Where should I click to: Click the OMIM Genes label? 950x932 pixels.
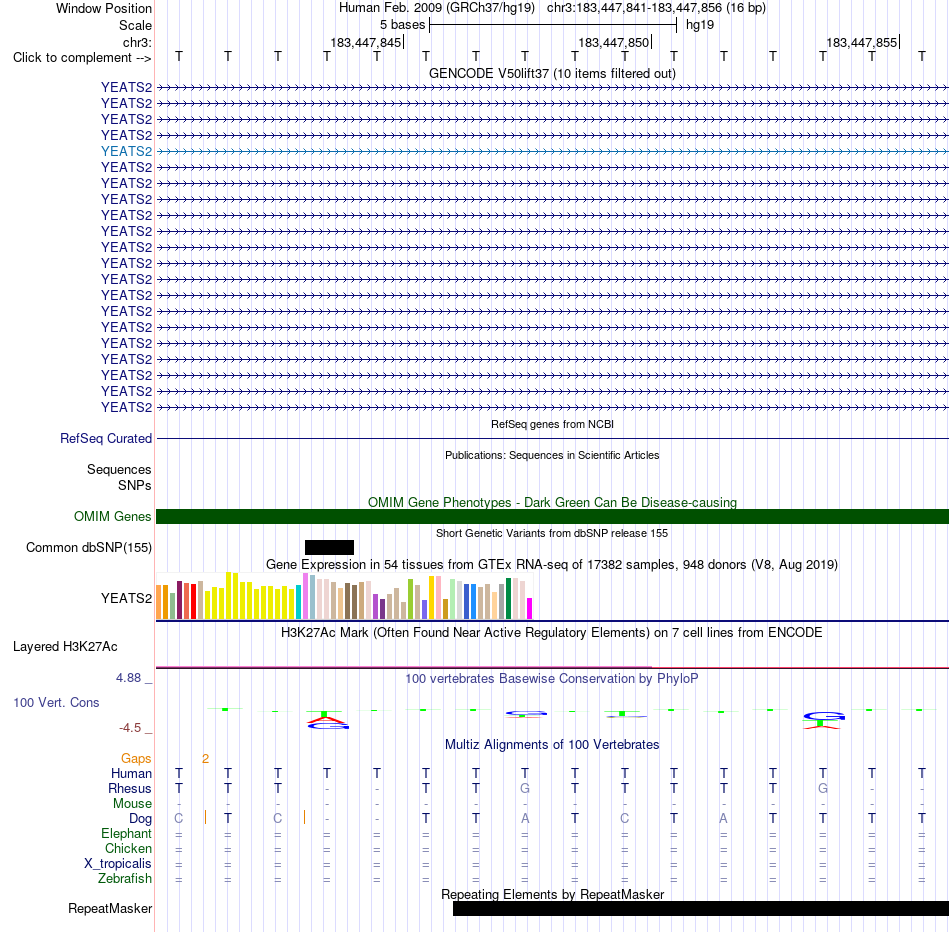pos(112,516)
